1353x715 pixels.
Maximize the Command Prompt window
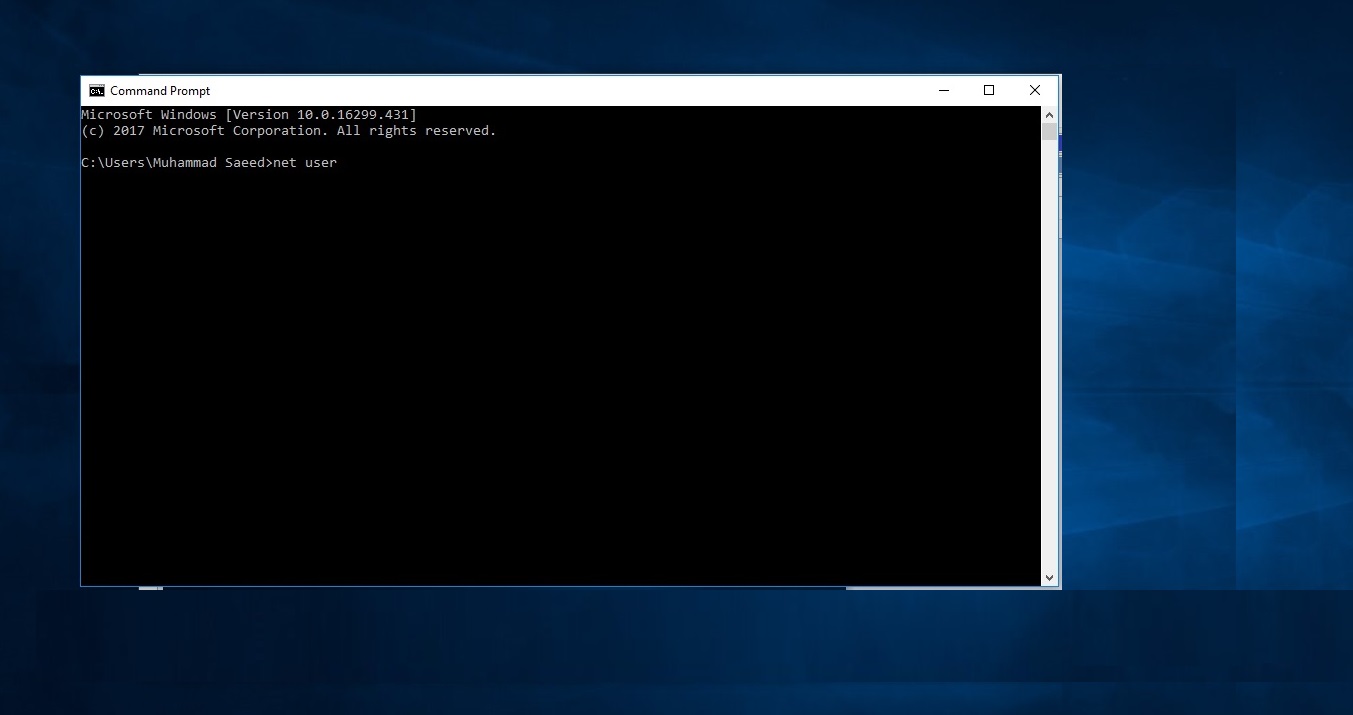[x=989, y=90]
